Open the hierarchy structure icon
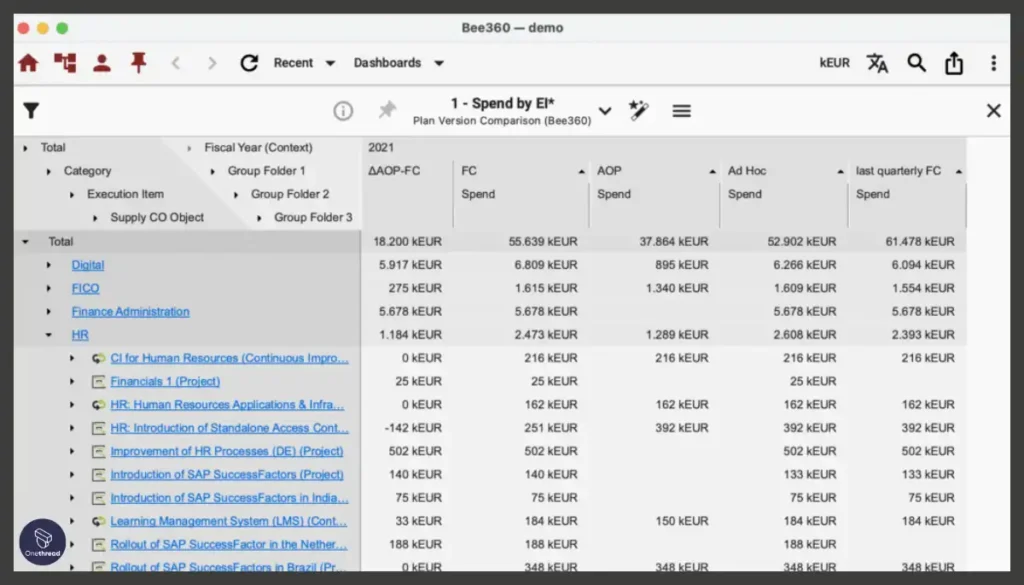Viewport: 1024px width, 585px height. tap(65, 63)
